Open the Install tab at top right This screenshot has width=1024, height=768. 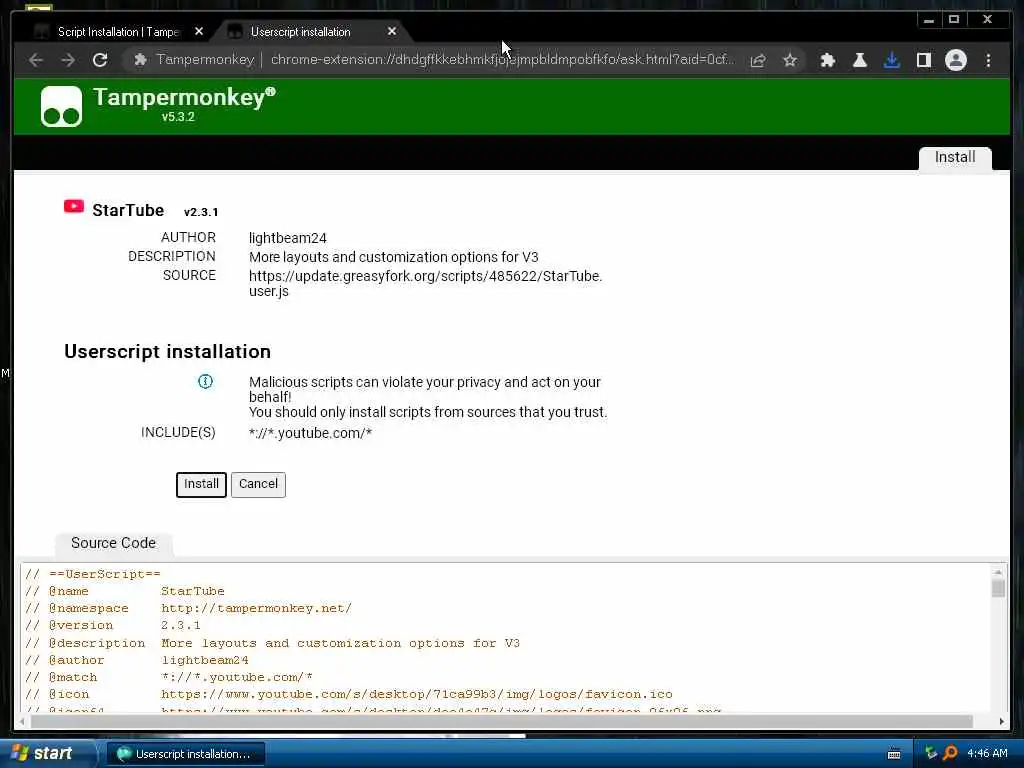tap(955, 157)
